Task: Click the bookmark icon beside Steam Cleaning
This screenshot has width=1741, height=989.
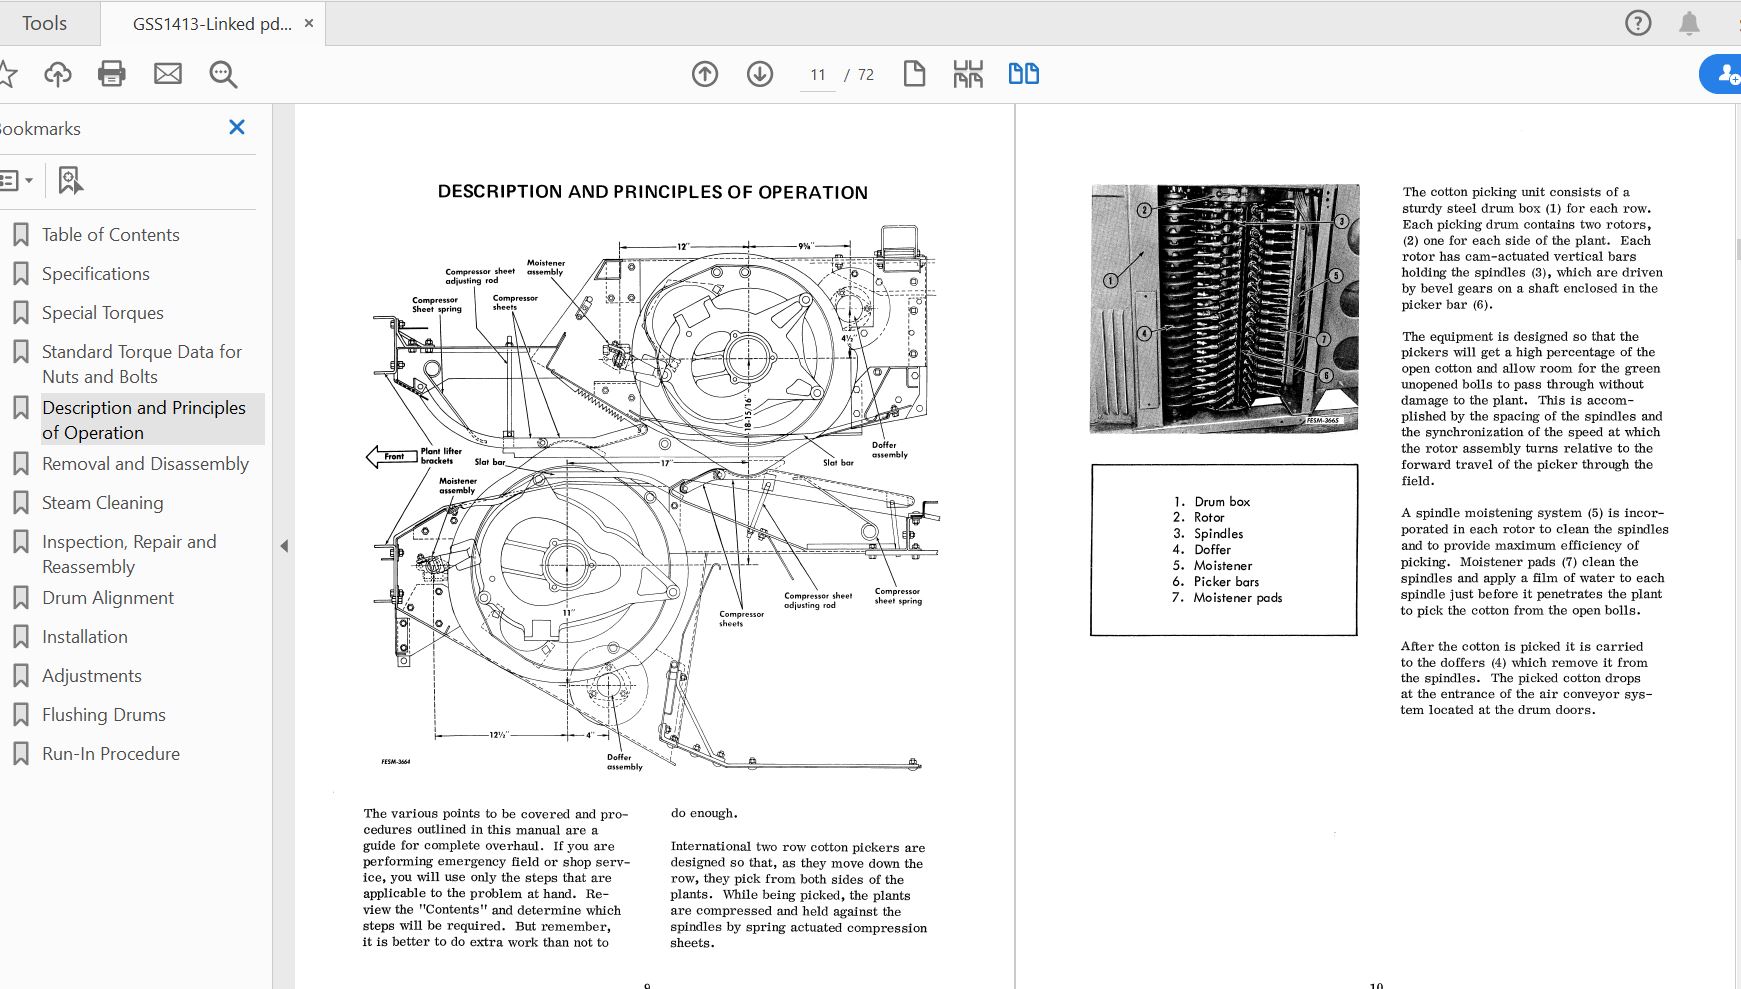Action: (20, 503)
